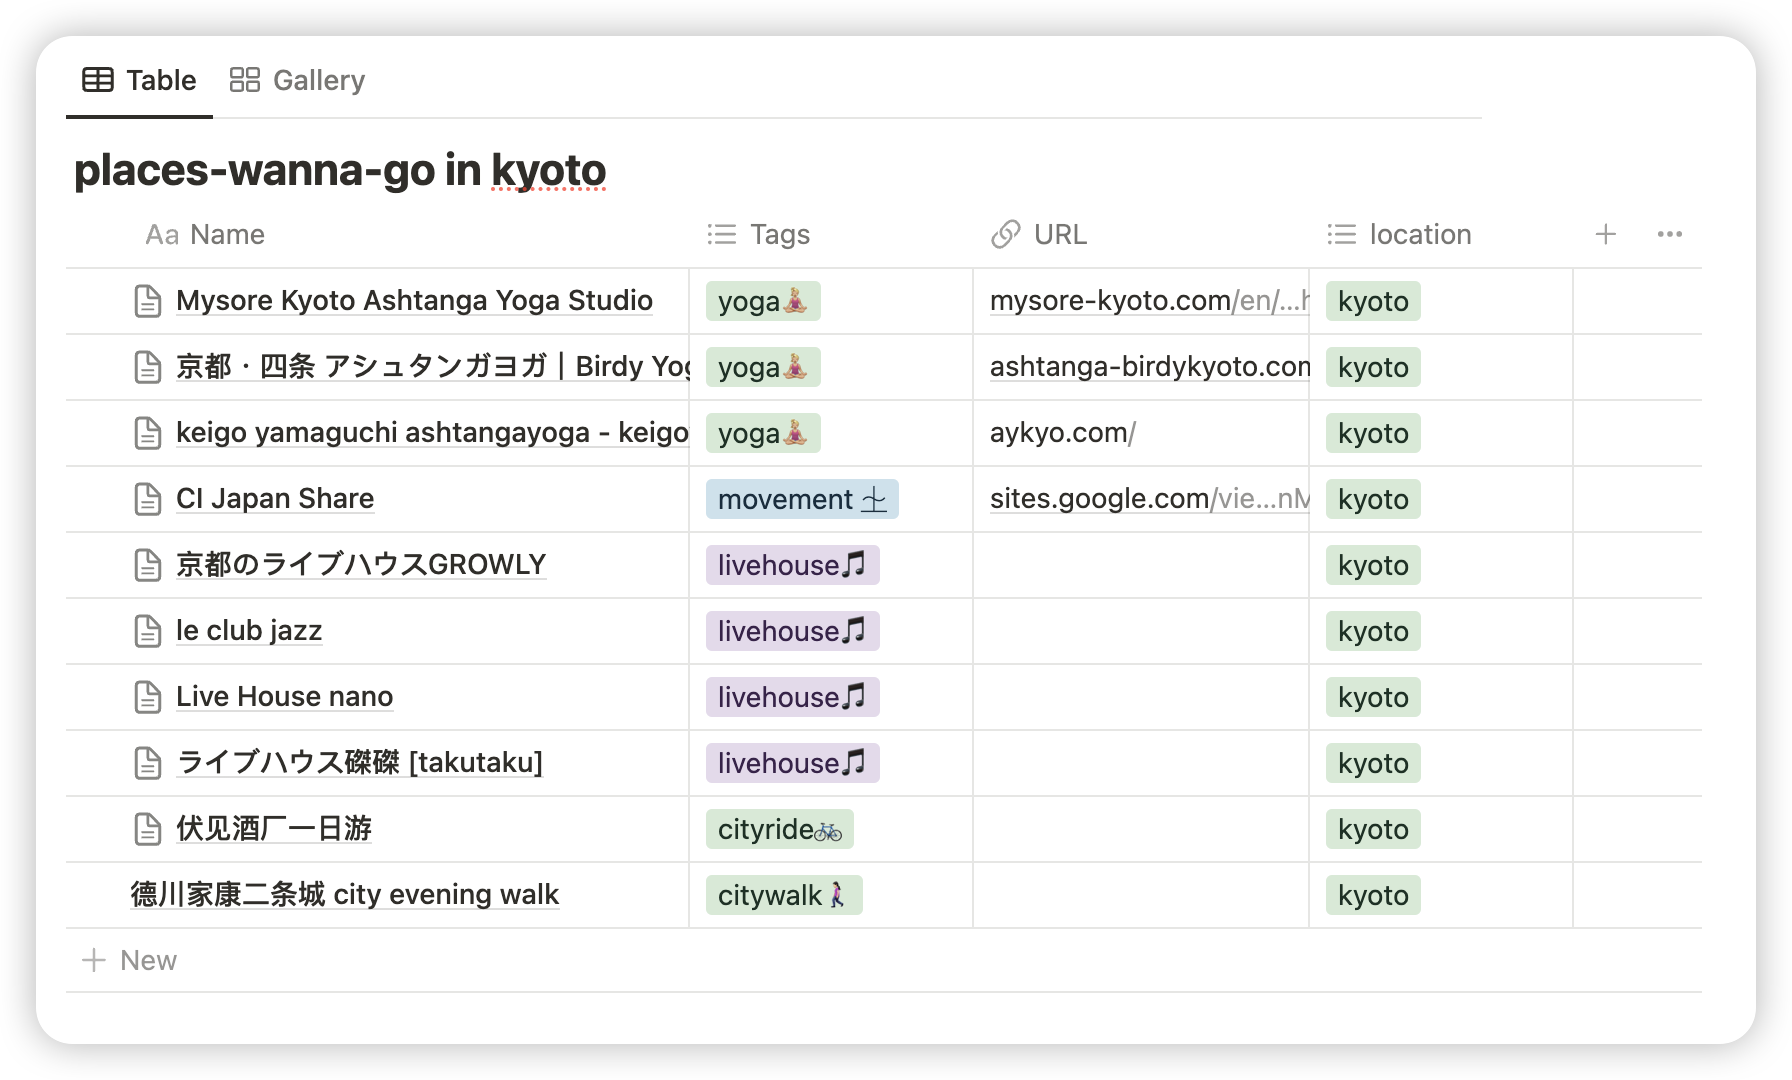
Task: Click the URL link icon in header
Action: (1006, 234)
